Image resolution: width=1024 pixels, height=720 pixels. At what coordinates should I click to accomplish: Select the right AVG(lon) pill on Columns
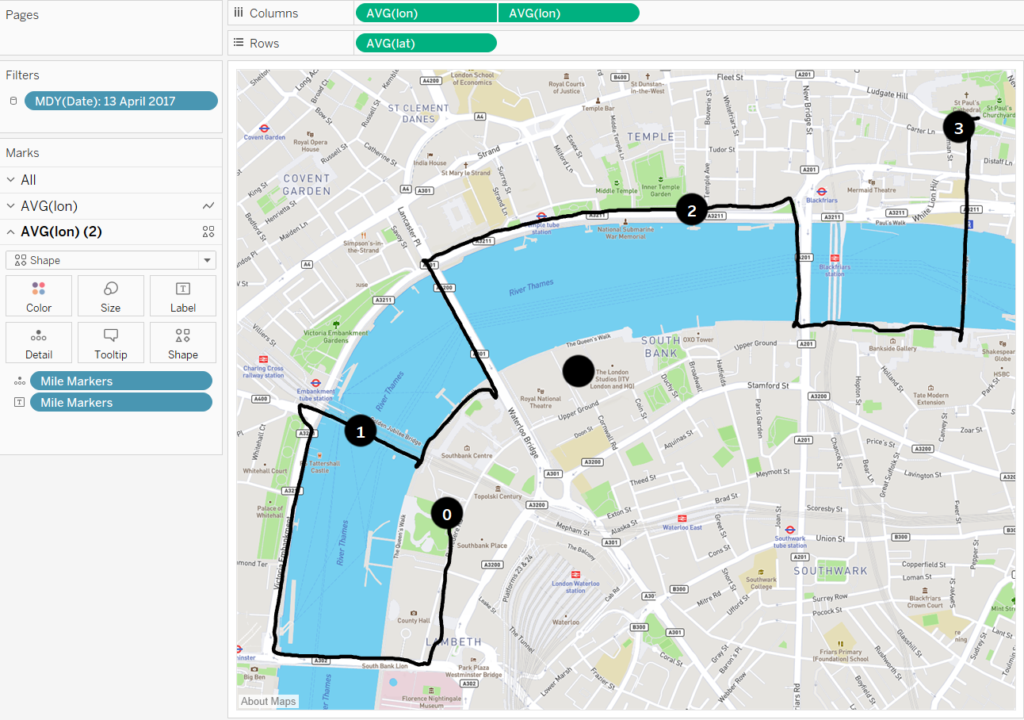click(x=568, y=13)
